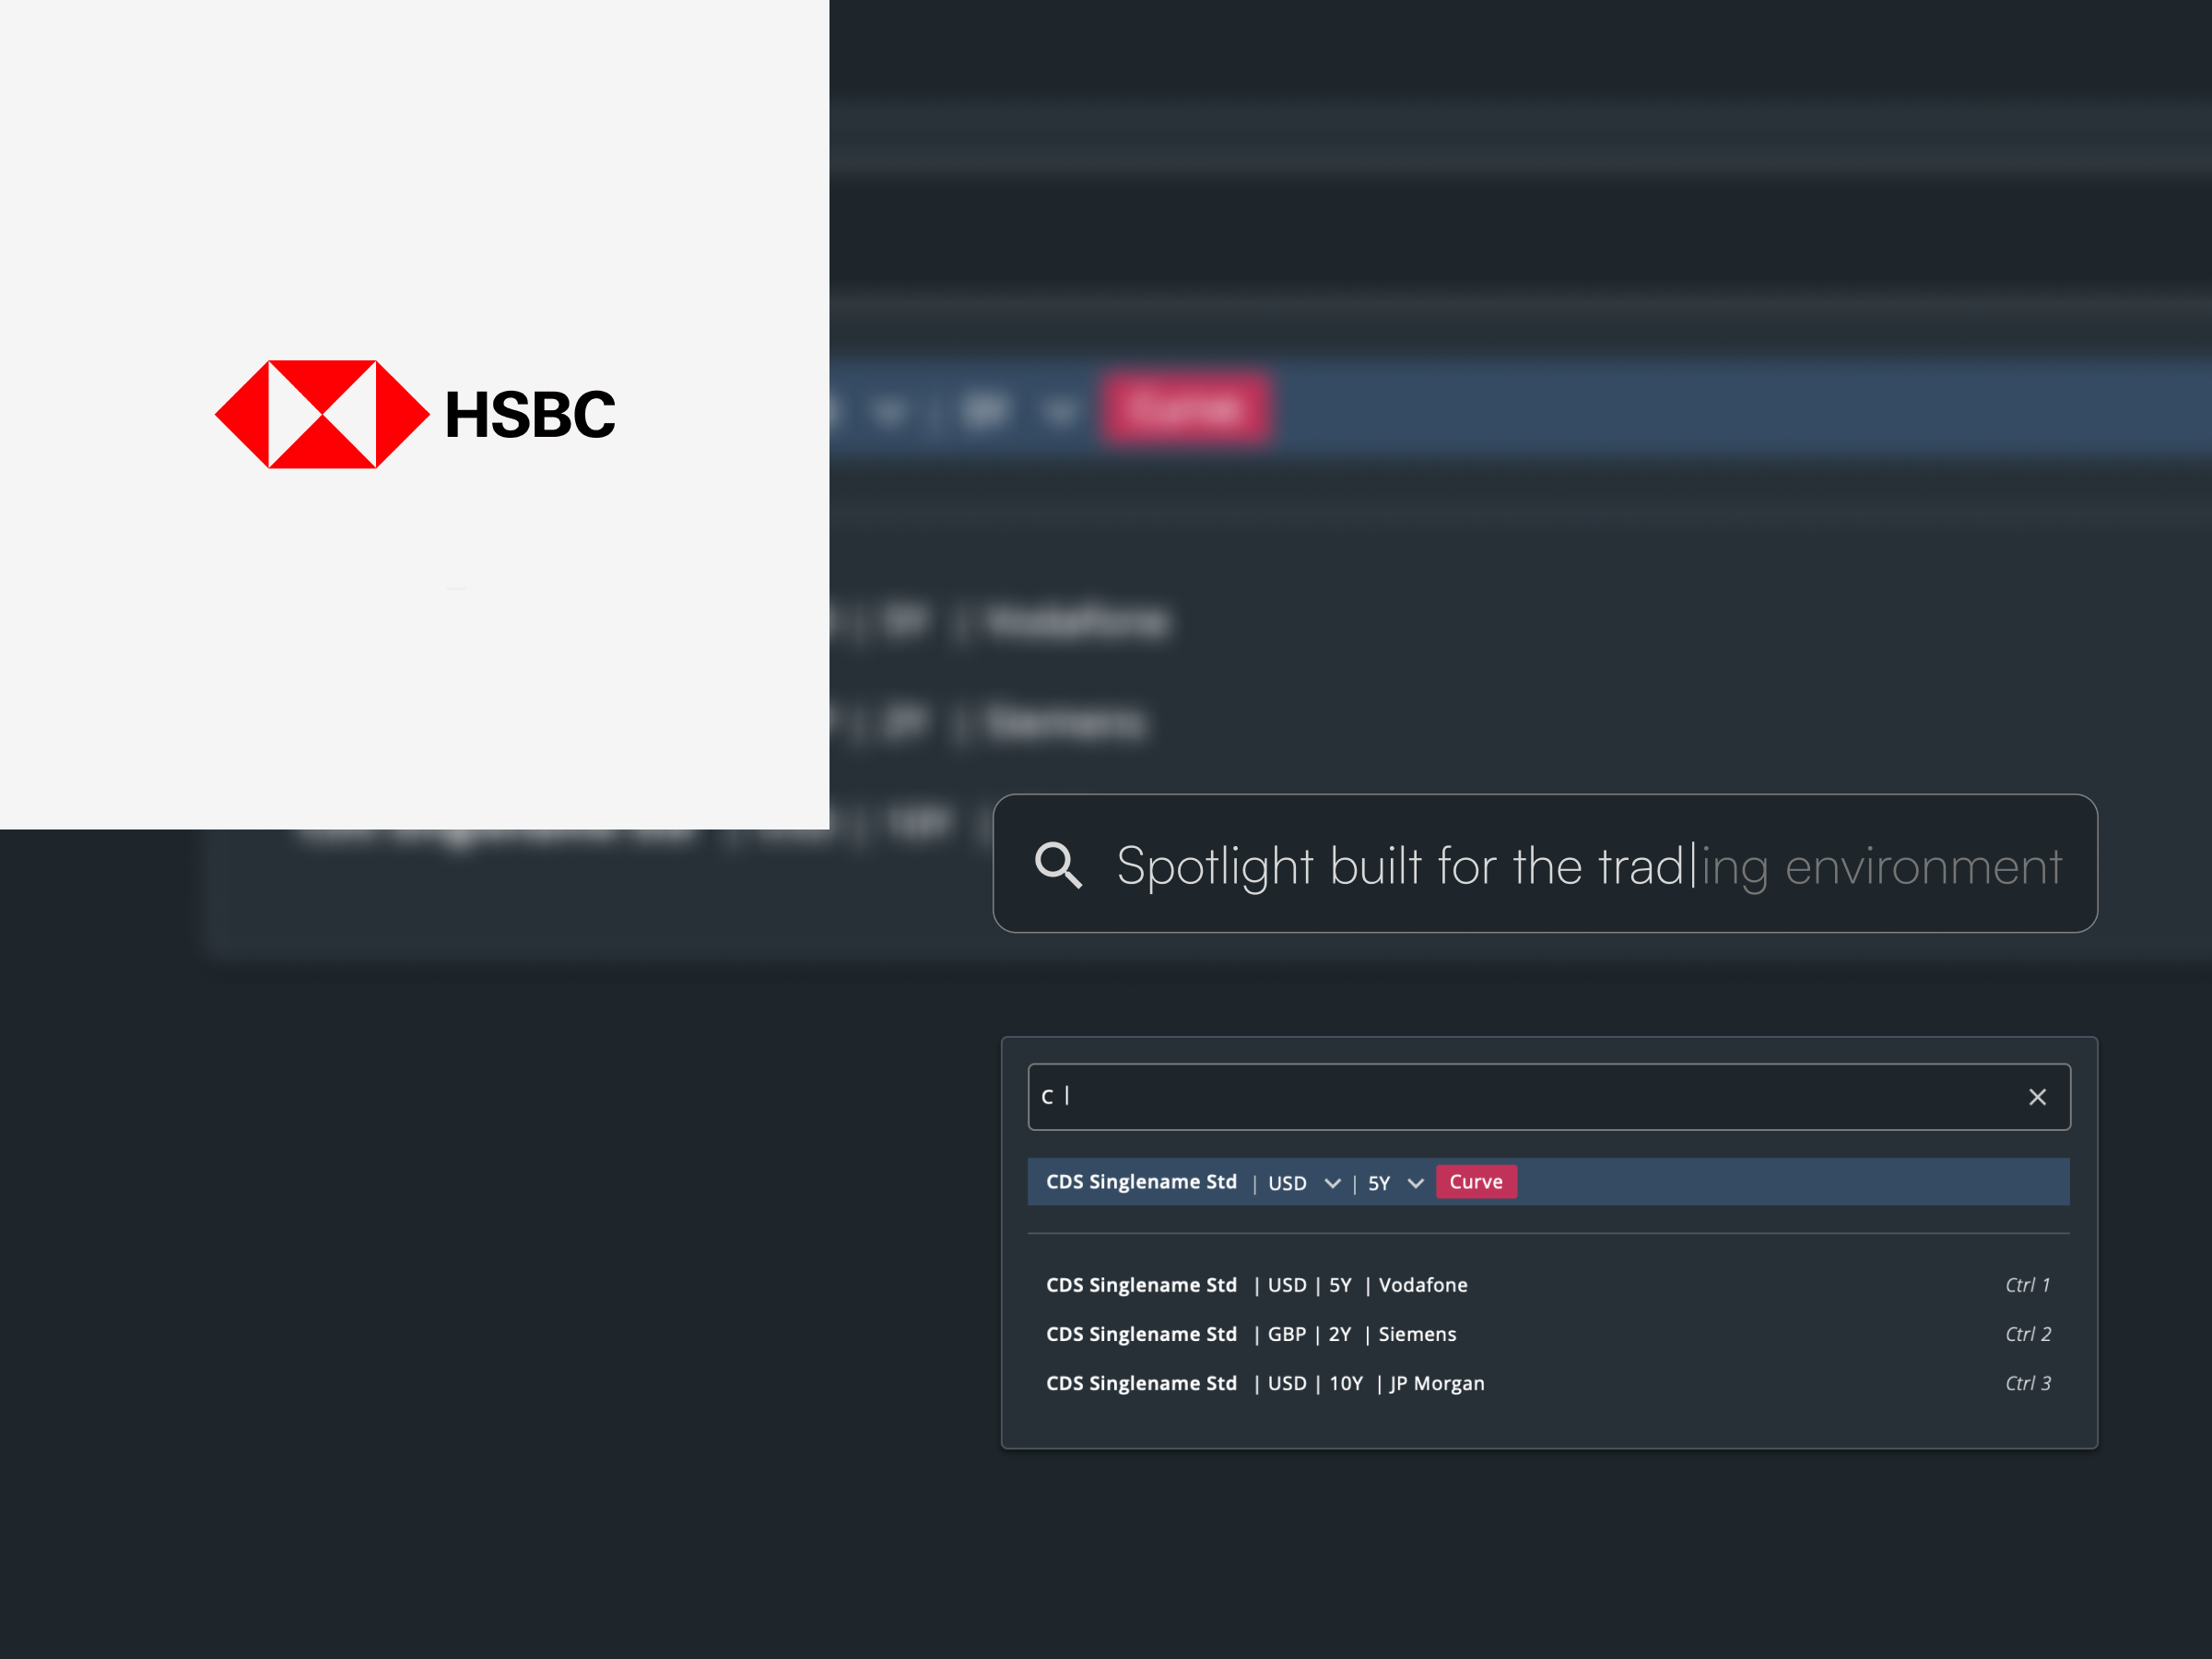This screenshot has width=2212, height=1659.
Task: Open the USD currency dropdown chevron
Action: [x=1332, y=1183]
